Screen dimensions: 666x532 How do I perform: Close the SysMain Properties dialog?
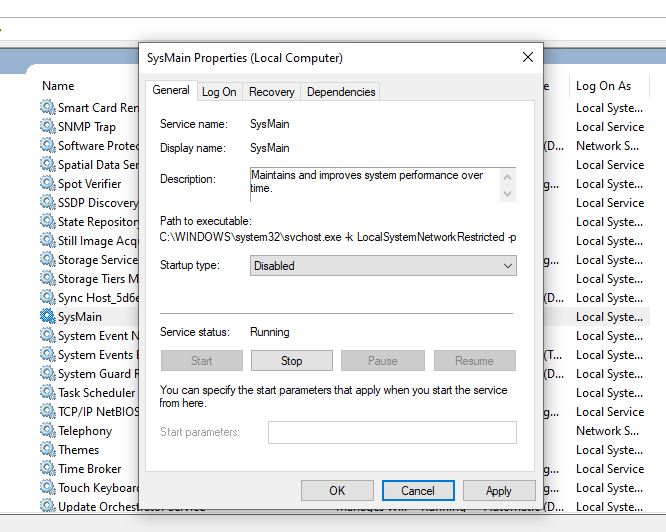(528, 57)
